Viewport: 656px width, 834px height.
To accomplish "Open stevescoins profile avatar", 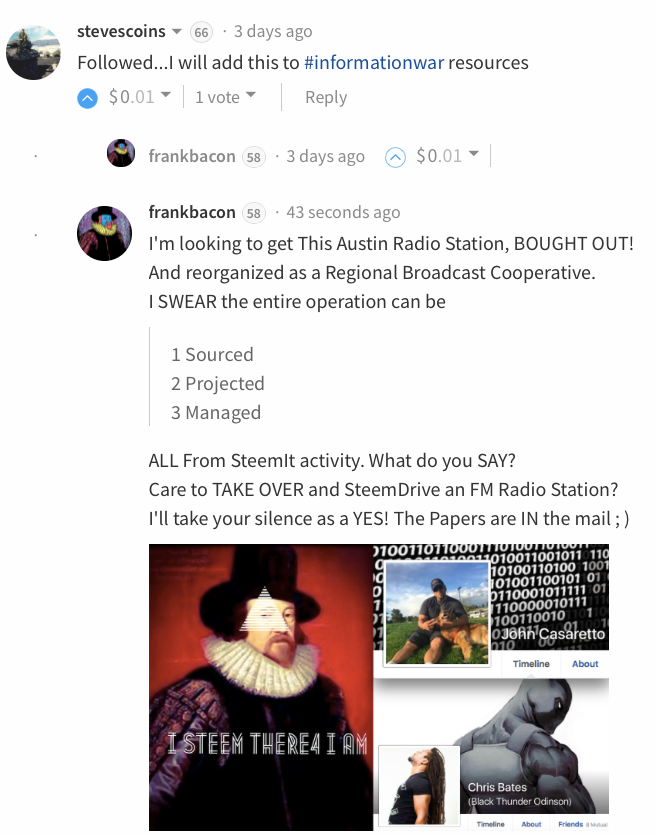I will [x=33, y=52].
